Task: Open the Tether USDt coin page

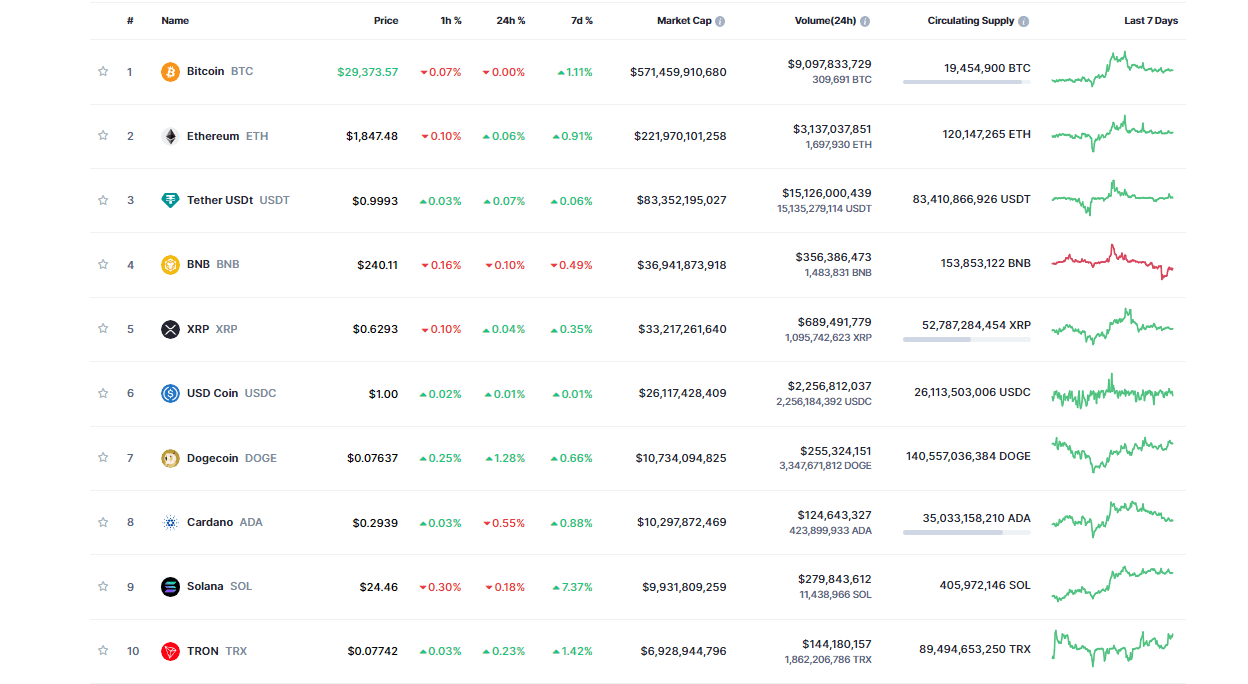Action: 238,200
